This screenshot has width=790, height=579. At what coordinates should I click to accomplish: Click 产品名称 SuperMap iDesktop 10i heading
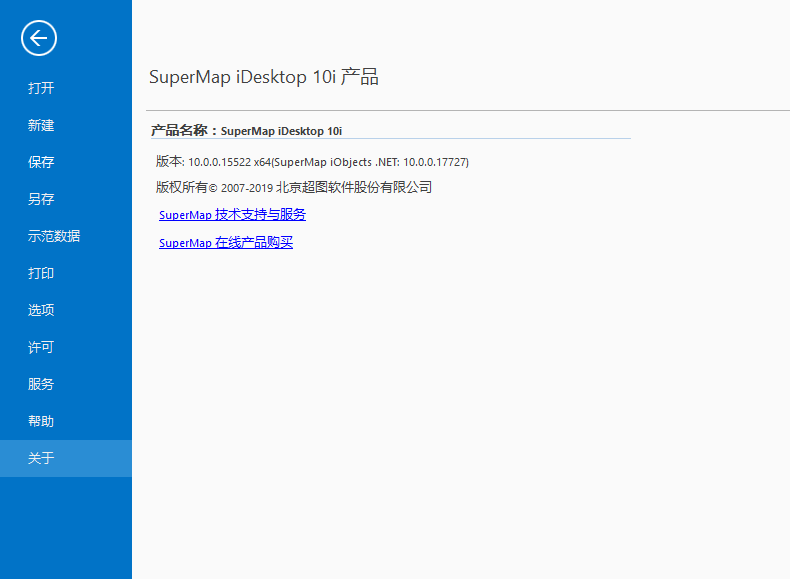click(246, 131)
